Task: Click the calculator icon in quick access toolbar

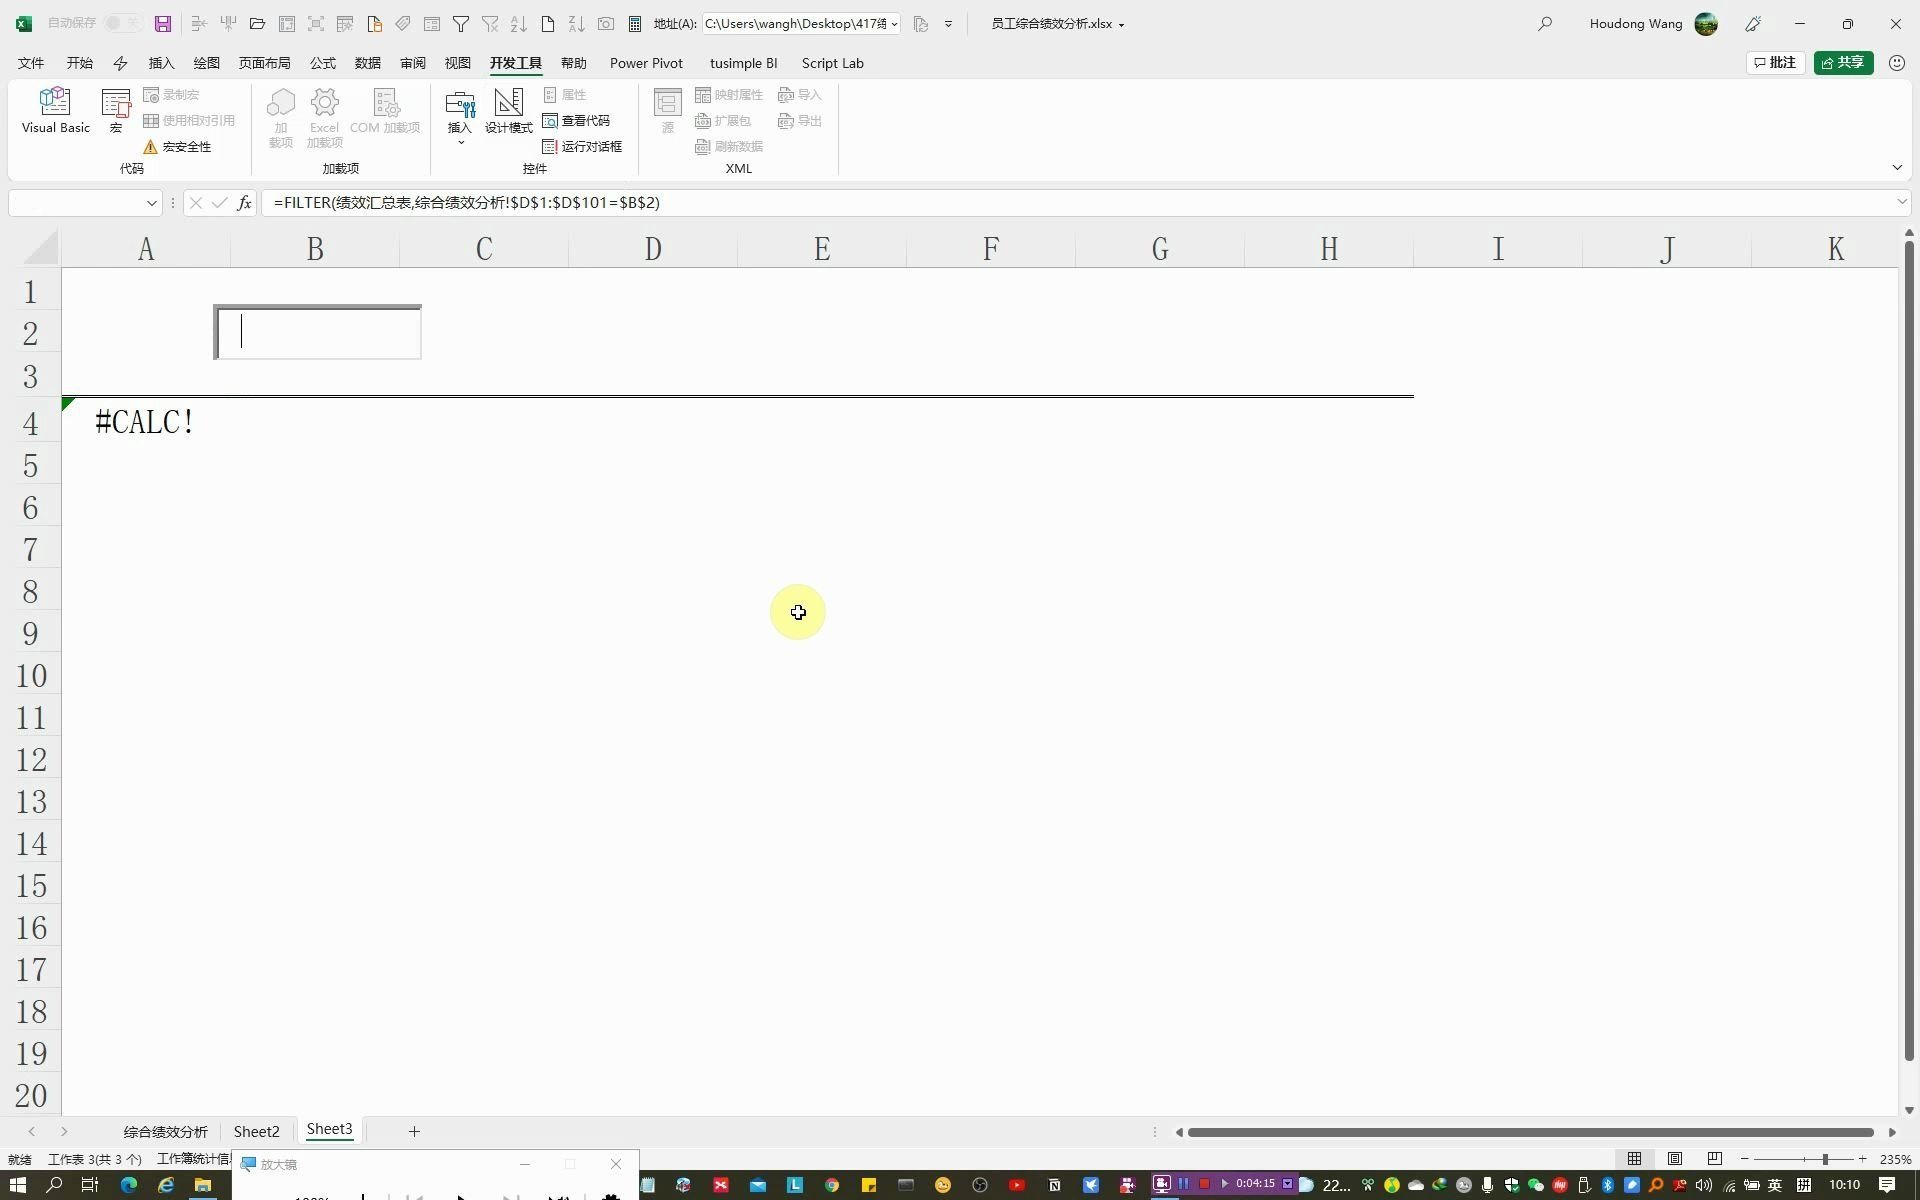Action: point(635,23)
